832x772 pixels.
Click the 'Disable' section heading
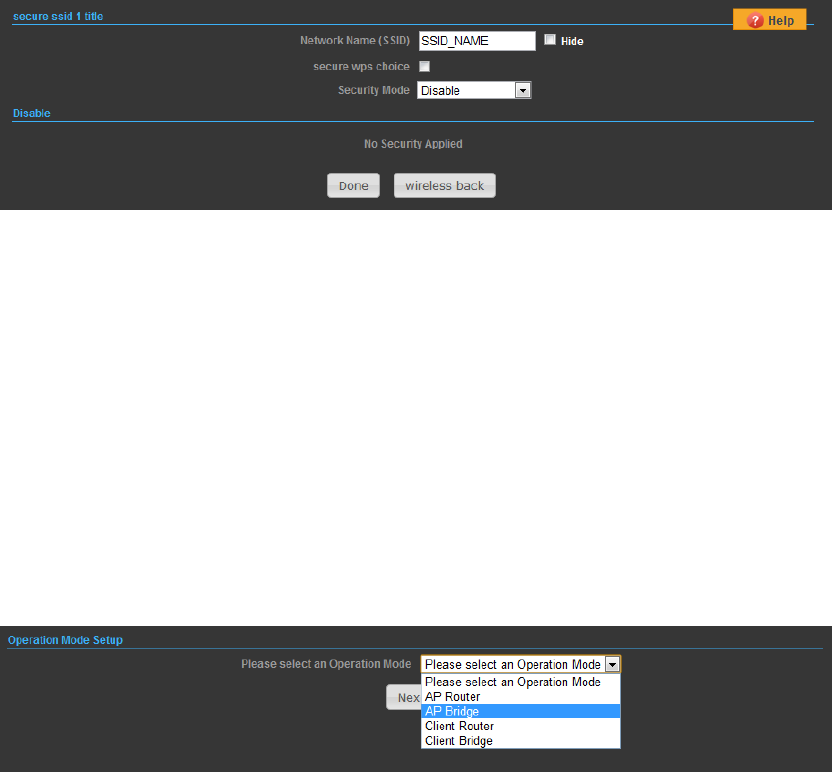coord(32,113)
